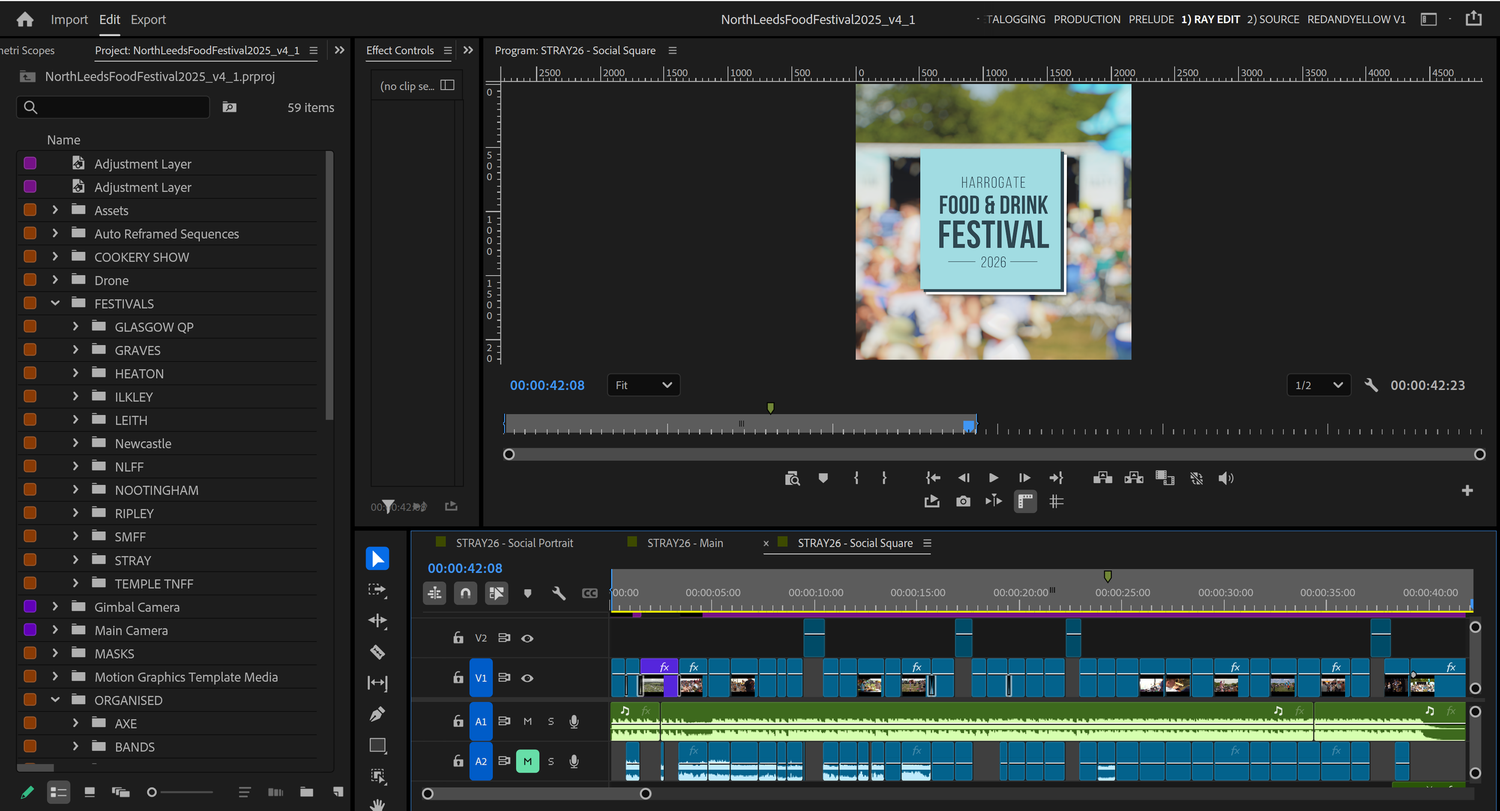Viewport: 1500px width, 811px height.
Task: Toggle Linked Selection in the timeline
Action: click(x=497, y=593)
